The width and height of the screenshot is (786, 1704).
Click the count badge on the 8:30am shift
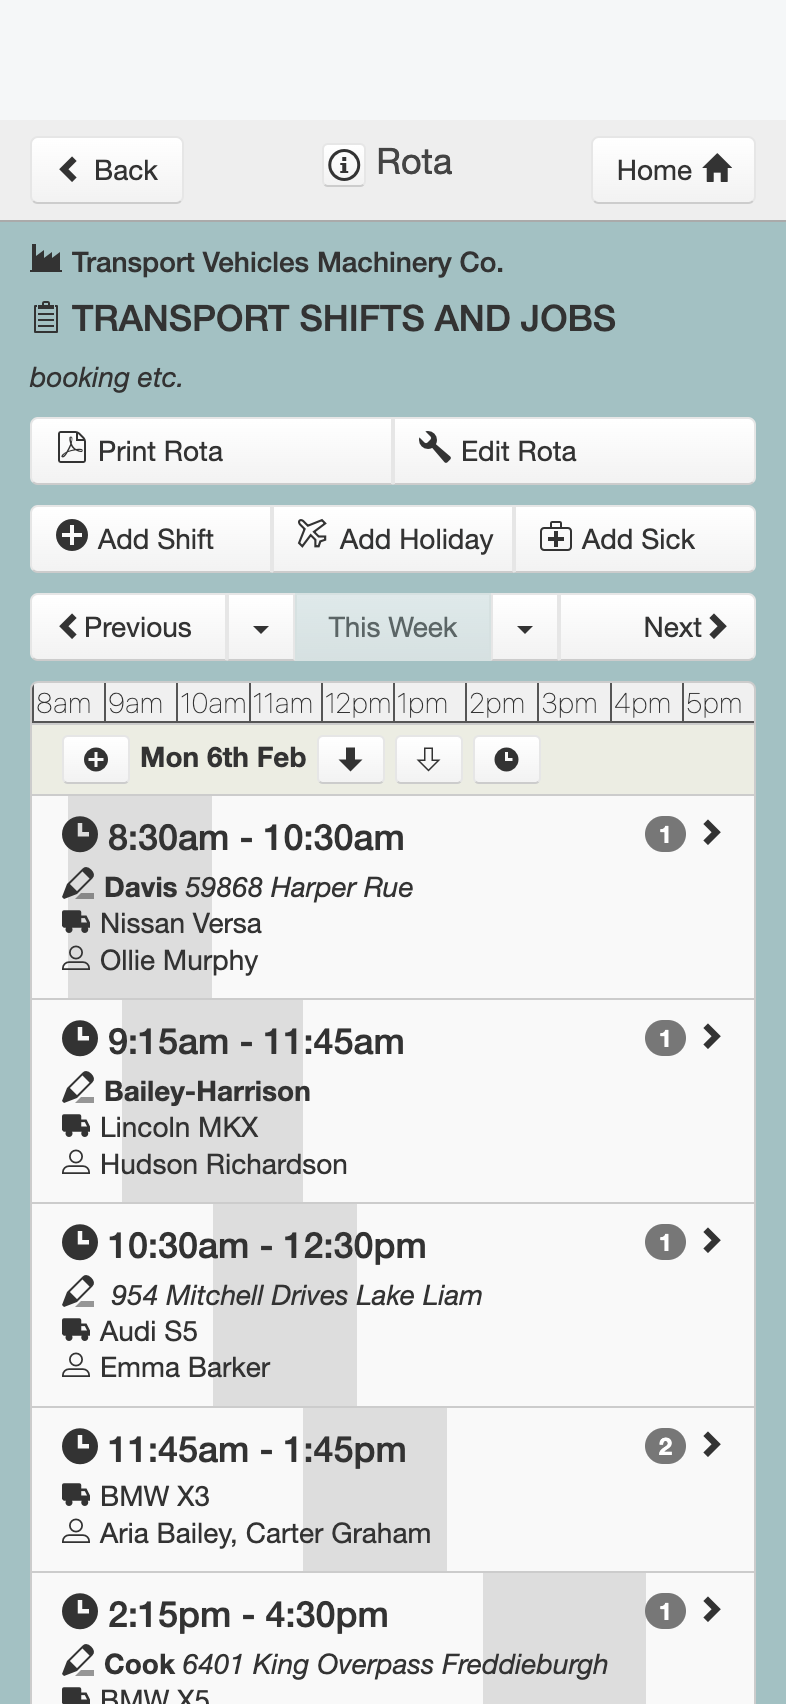coord(665,834)
